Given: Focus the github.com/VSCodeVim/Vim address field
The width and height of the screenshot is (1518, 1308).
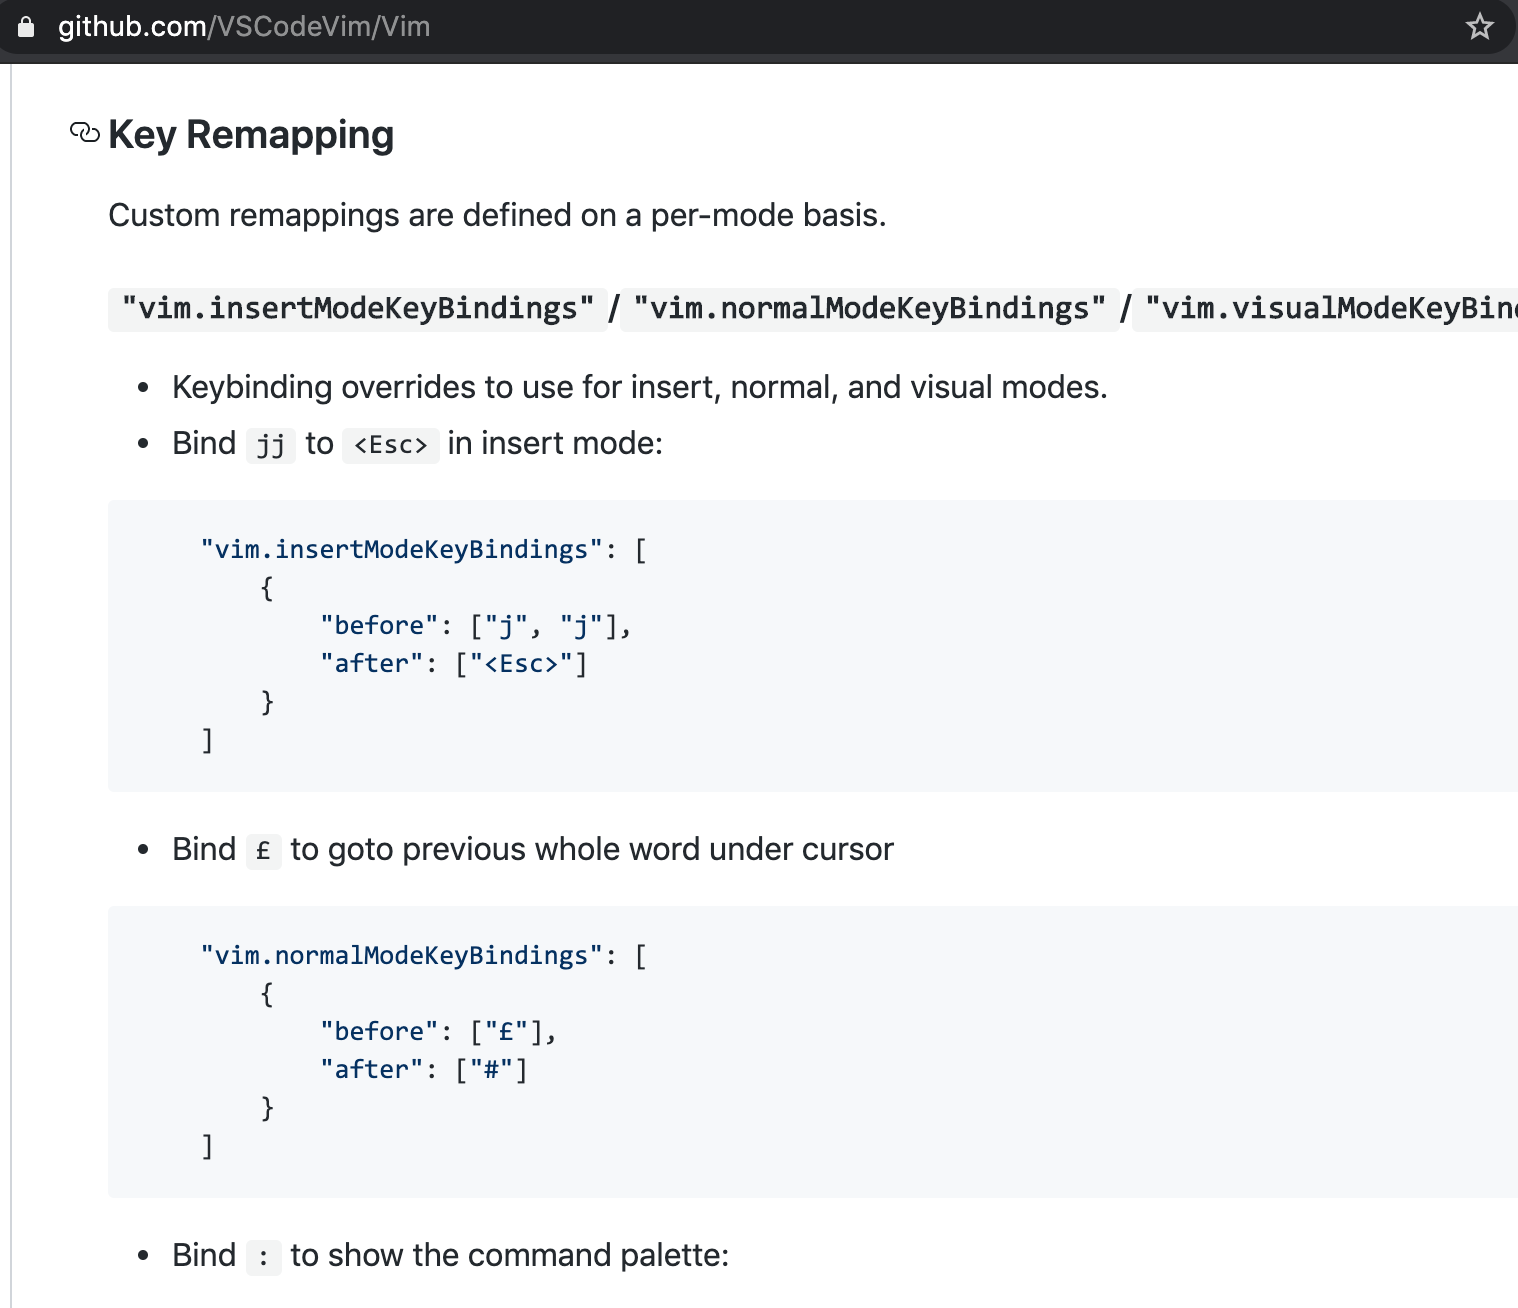Looking at the screenshot, I should [244, 27].
